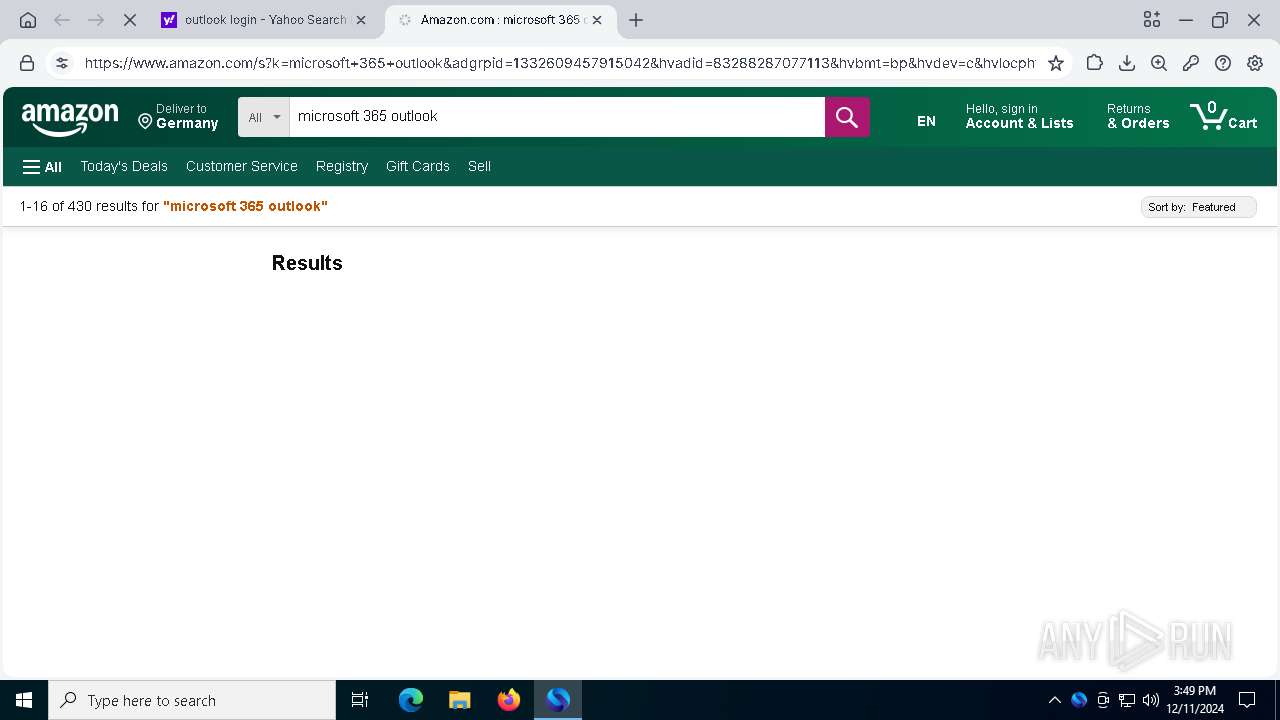Screen dimensions: 1280x720
Task: Click the lock site security icon
Action: click(x=27, y=63)
